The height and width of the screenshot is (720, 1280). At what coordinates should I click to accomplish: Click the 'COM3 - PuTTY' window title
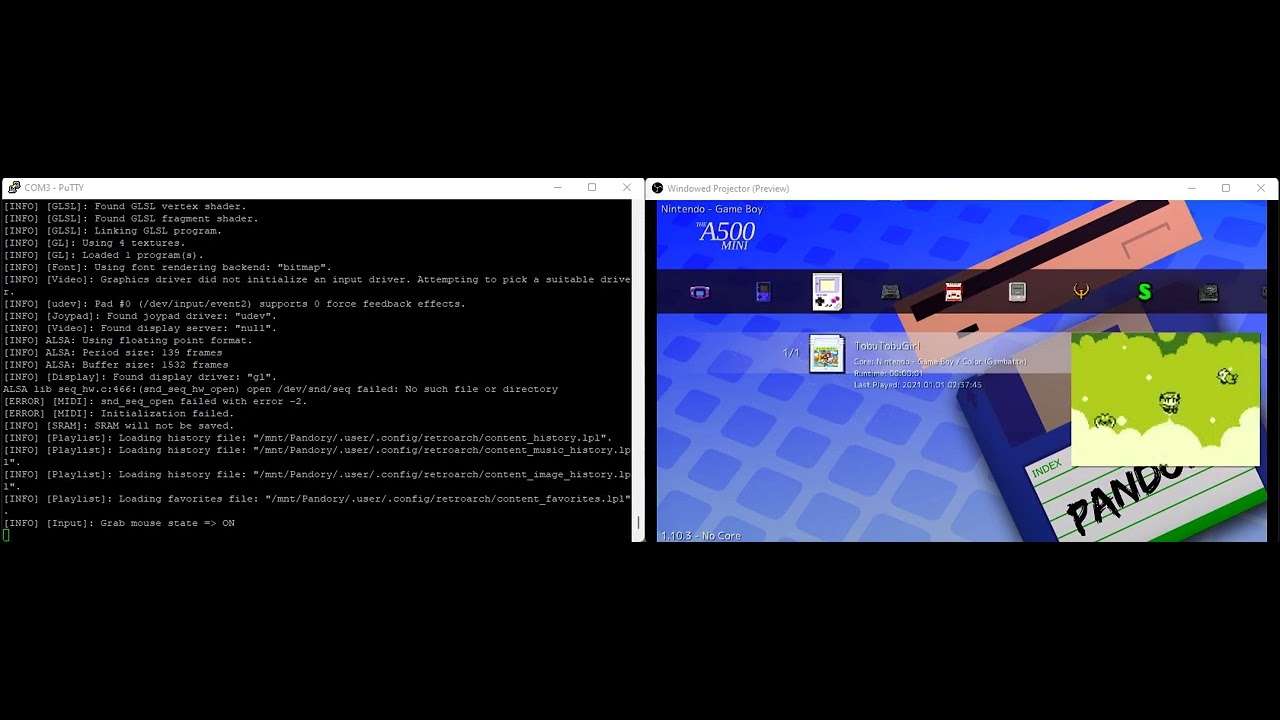(x=54, y=188)
